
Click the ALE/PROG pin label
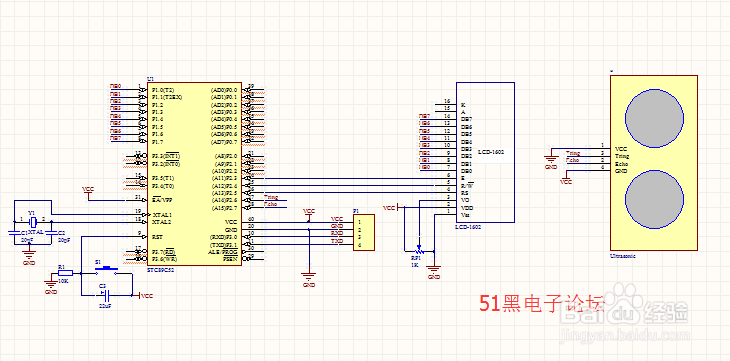tap(222, 252)
